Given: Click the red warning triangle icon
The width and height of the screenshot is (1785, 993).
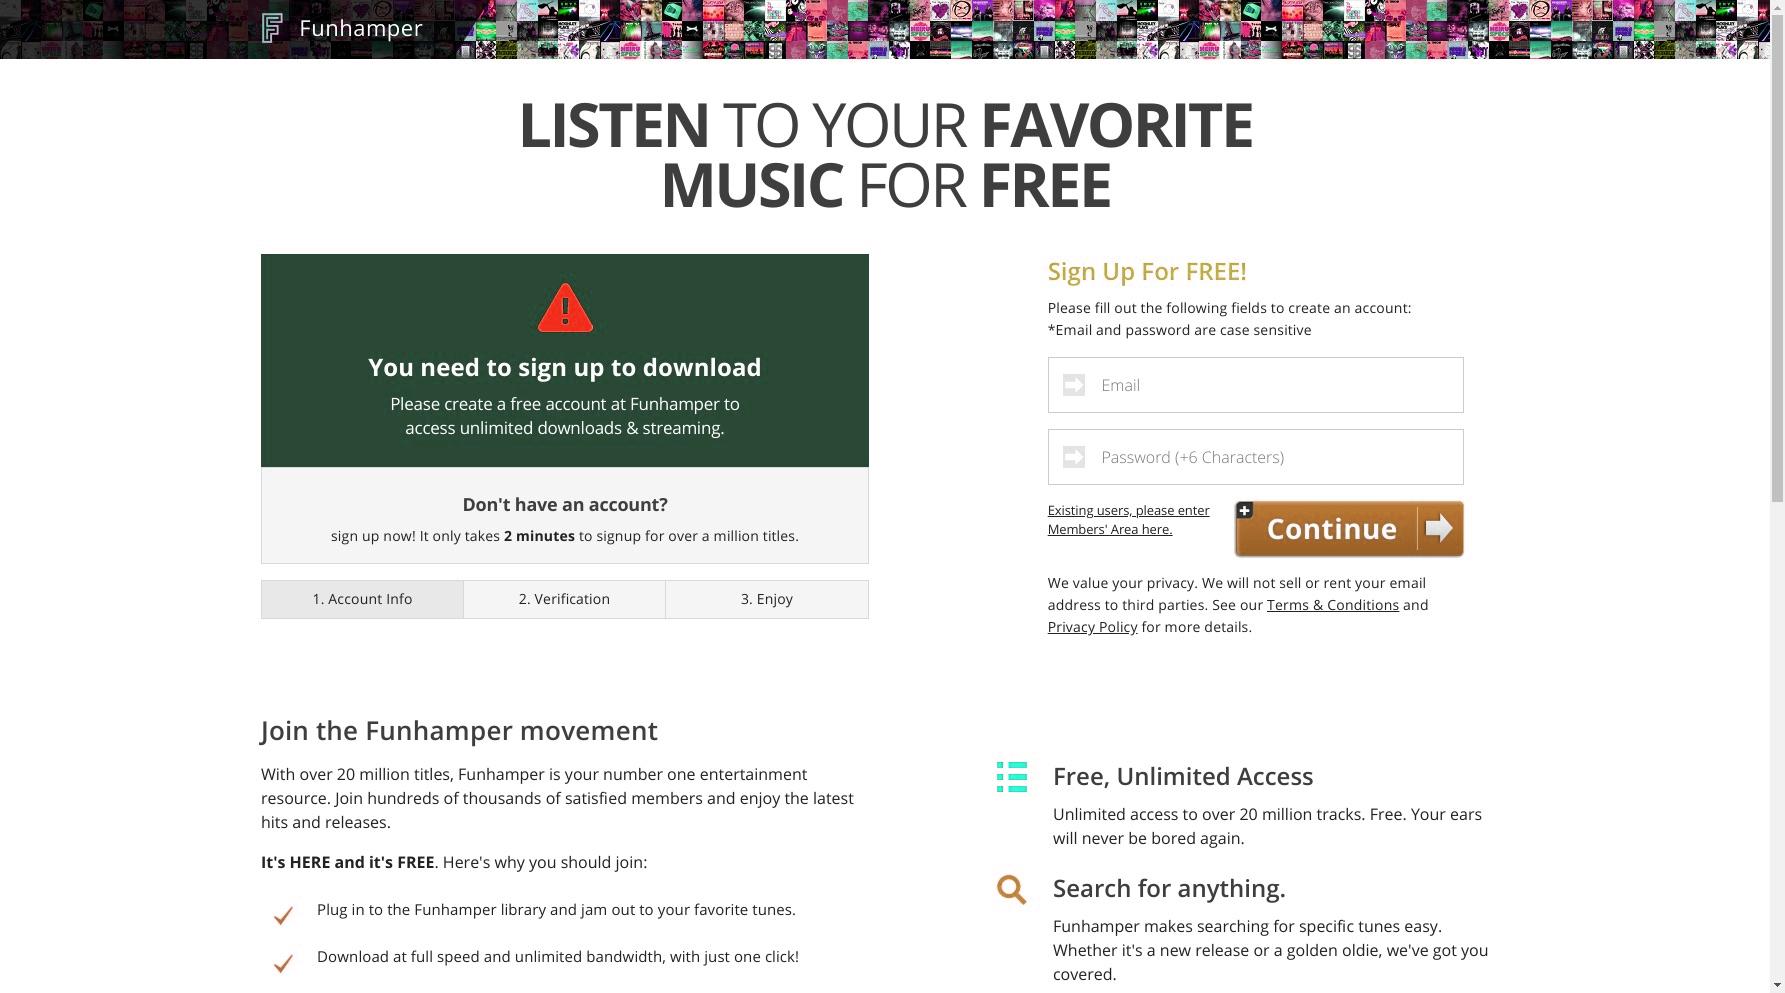Looking at the screenshot, I should click(x=565, y=308).
